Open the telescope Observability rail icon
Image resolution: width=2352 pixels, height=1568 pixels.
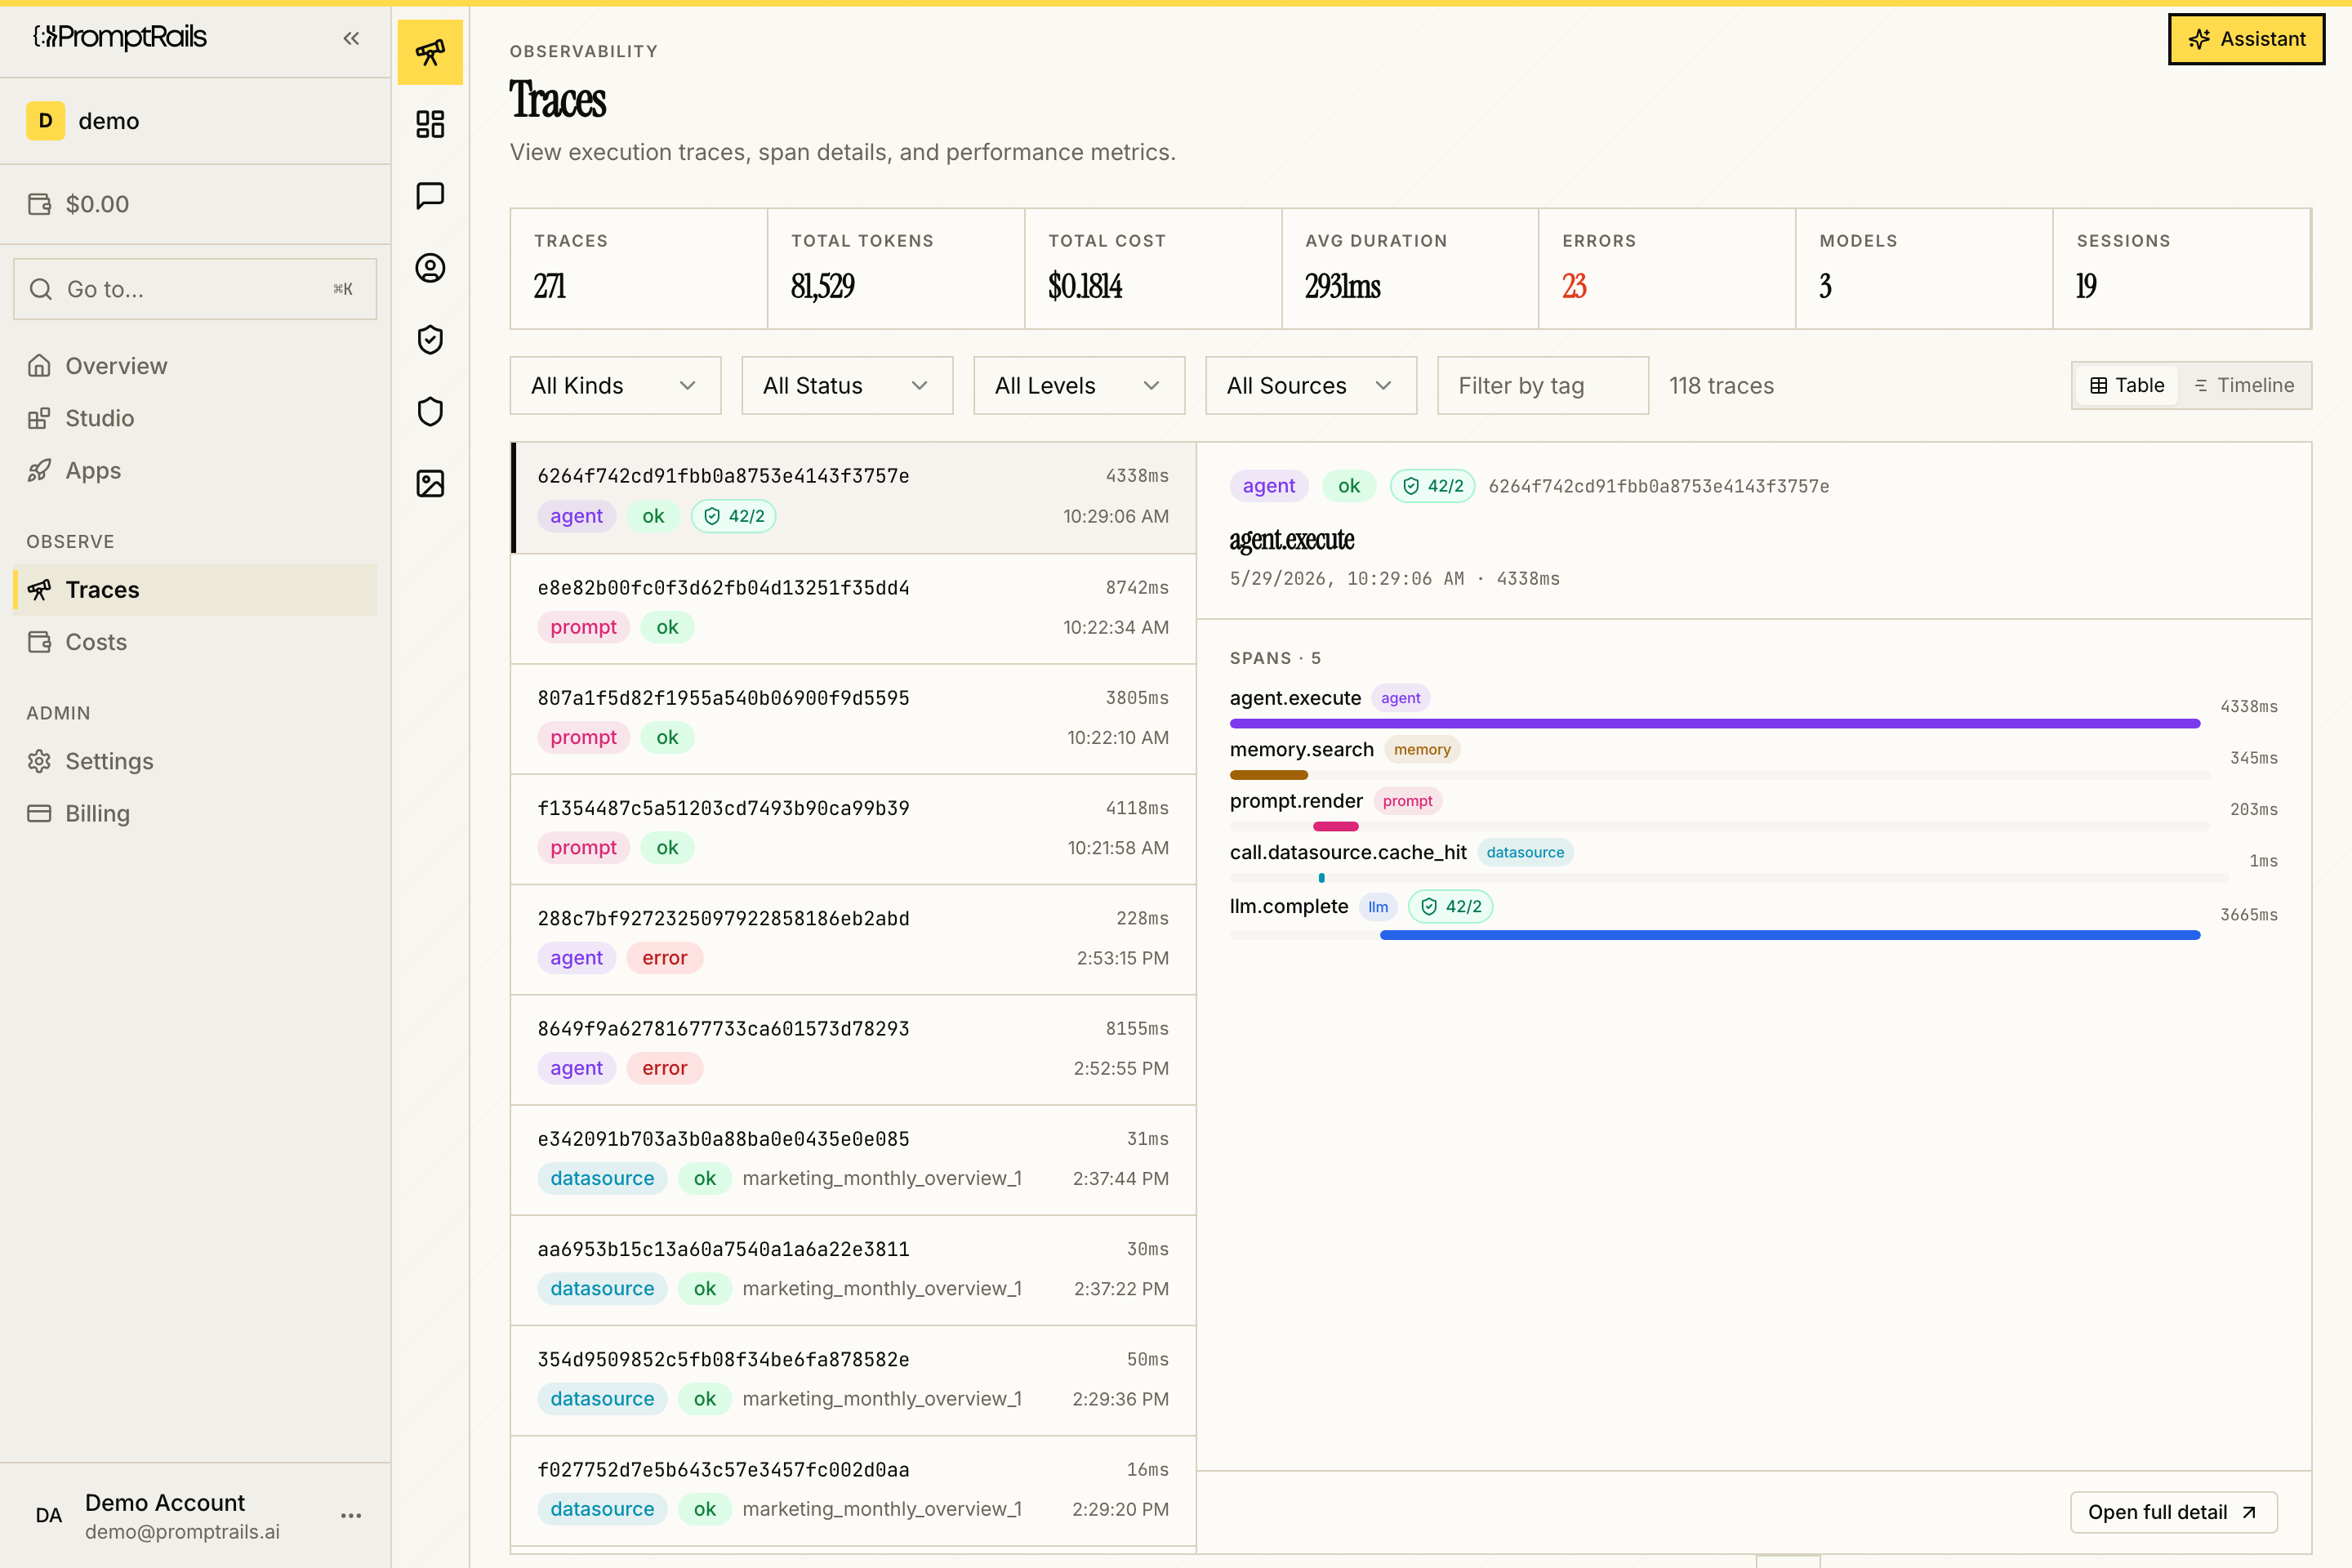[430, 52]
